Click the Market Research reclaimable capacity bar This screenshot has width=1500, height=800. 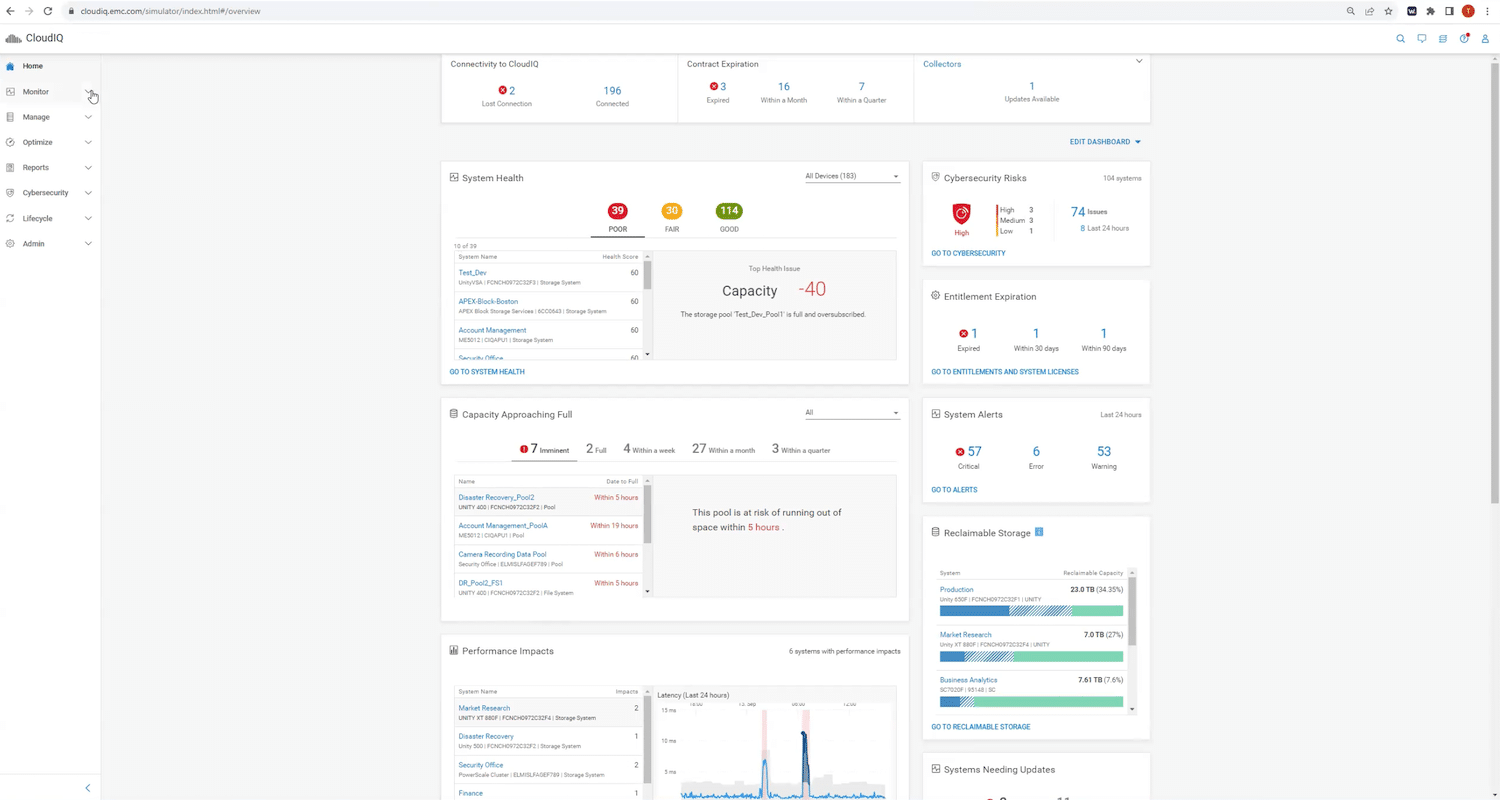tap(1031, 657)
